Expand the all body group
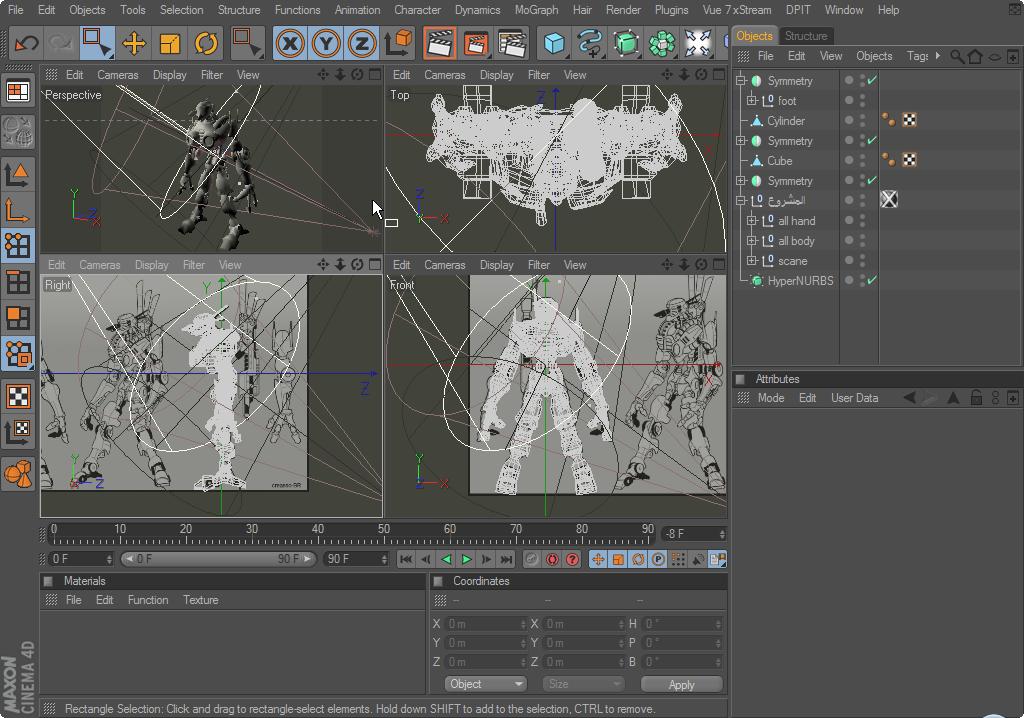This screenshot has width=1024, height=718. point(751,240)
